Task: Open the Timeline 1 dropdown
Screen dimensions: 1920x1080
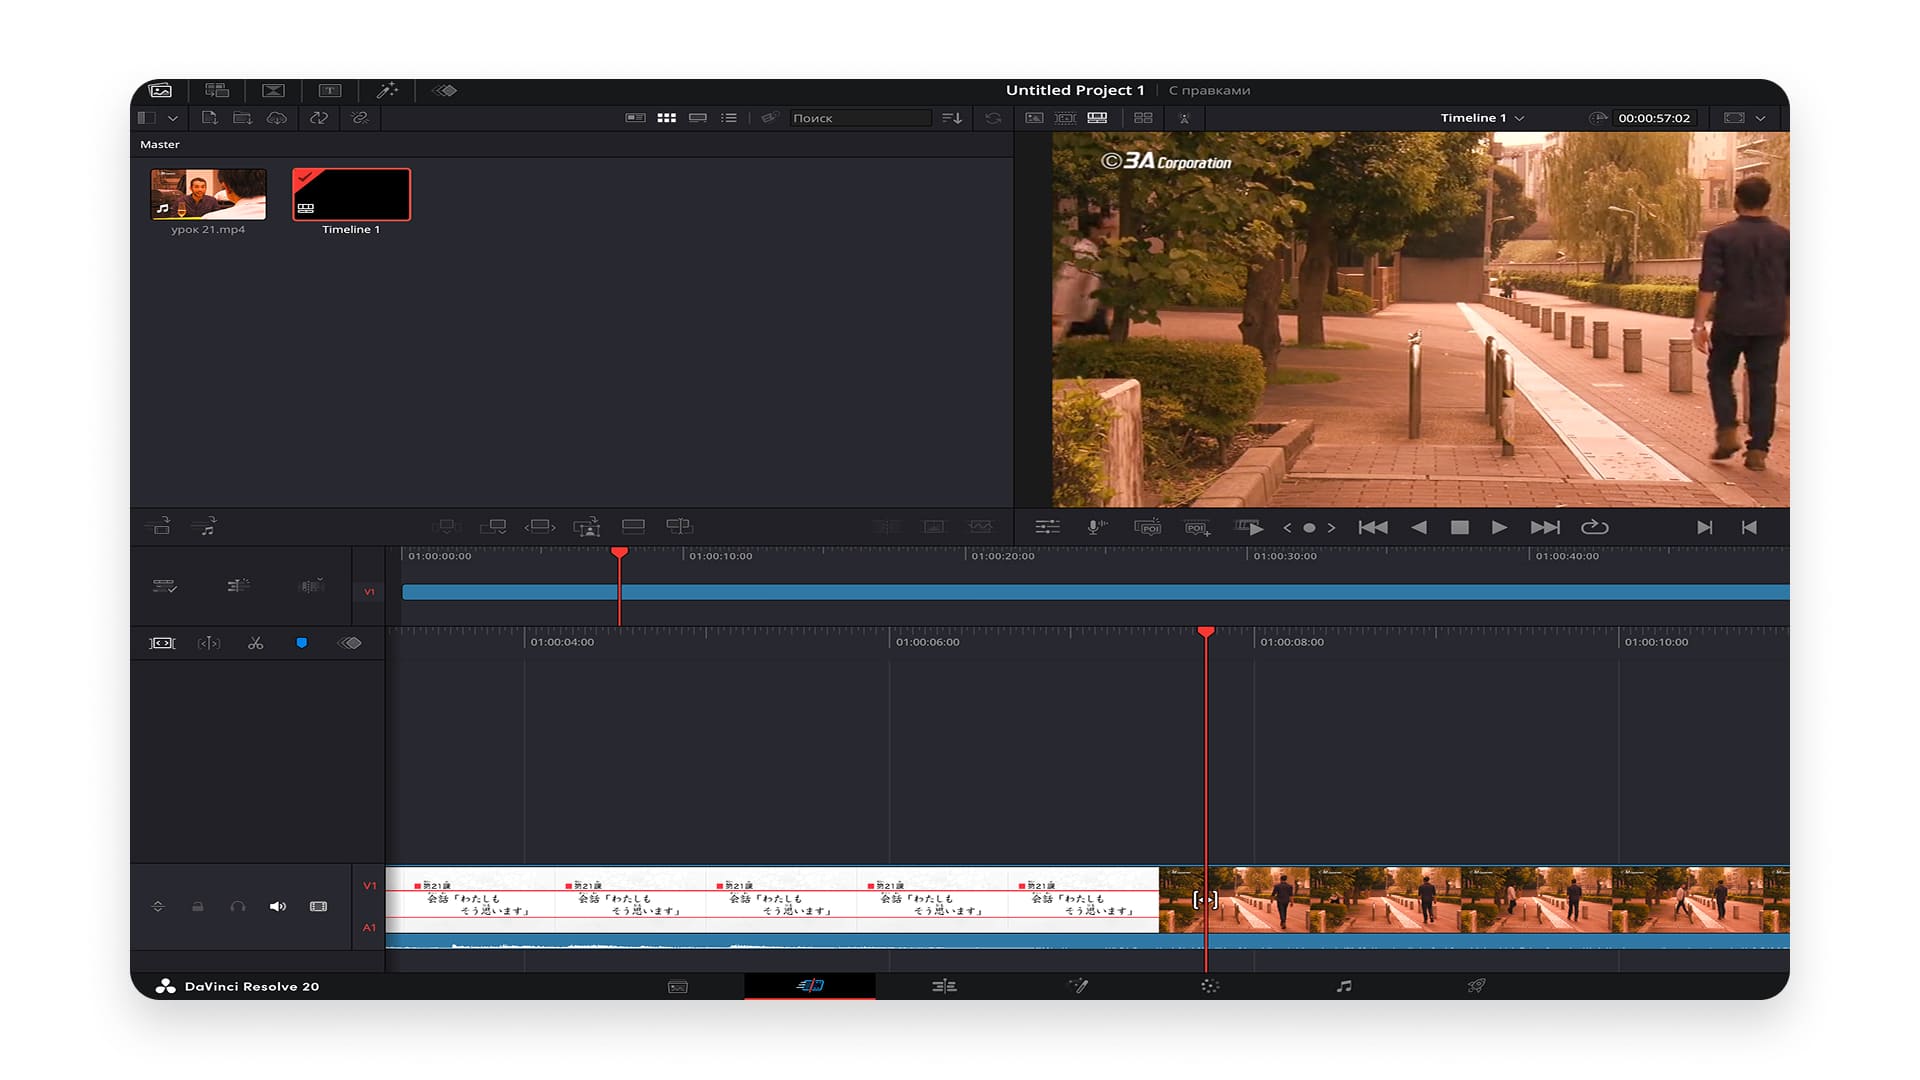Action: [x=1482, y=118]
